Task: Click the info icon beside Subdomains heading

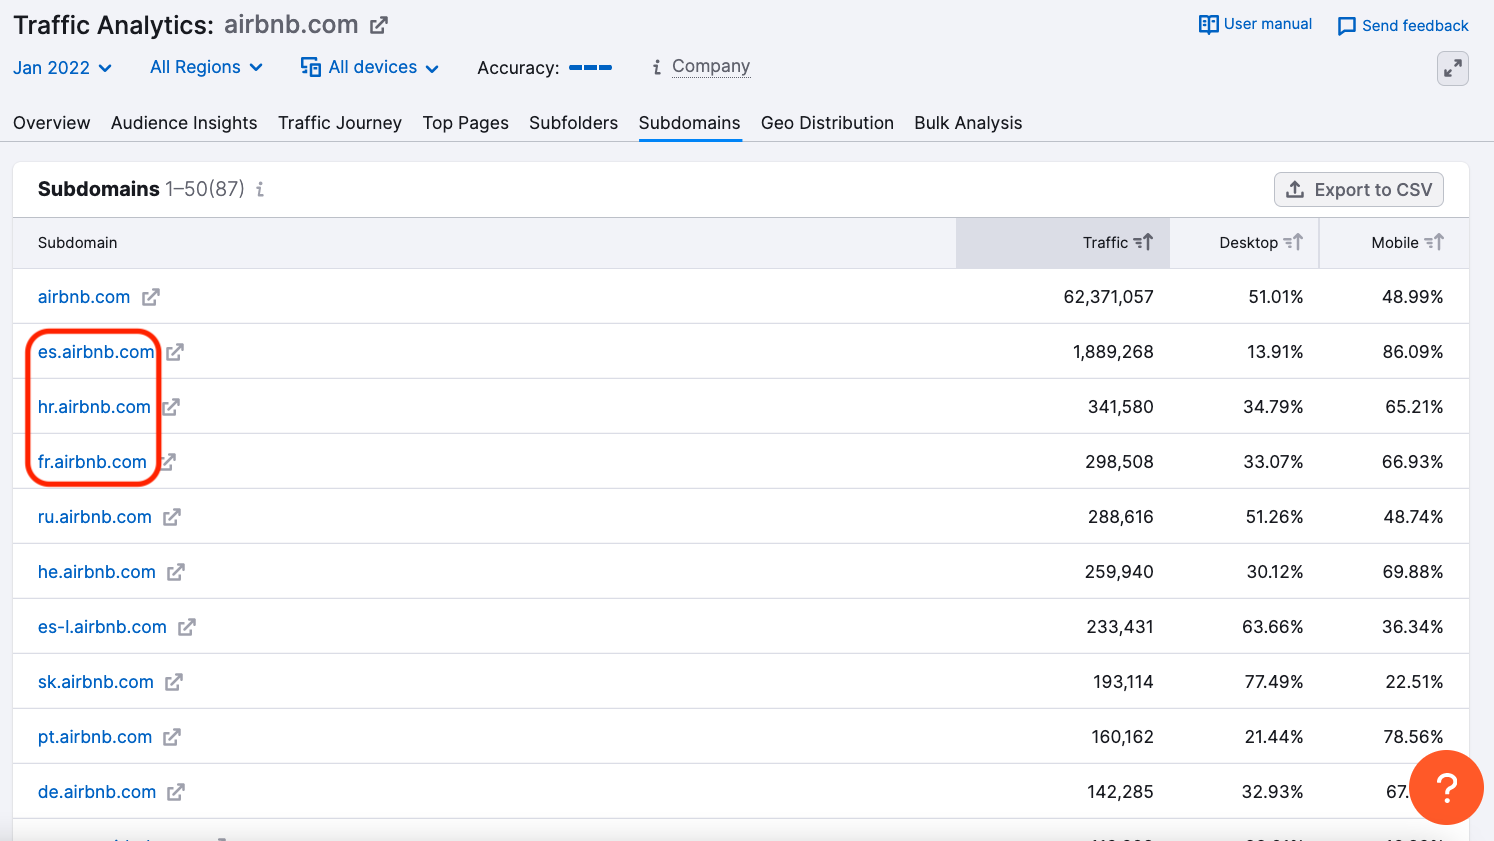Action: point(260,189)
